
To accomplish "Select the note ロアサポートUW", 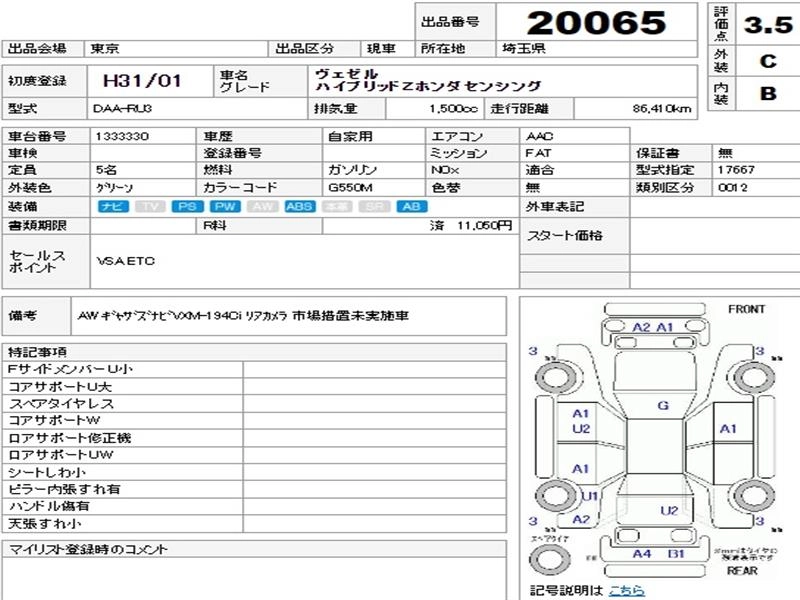I will click(x=61, y=455).
